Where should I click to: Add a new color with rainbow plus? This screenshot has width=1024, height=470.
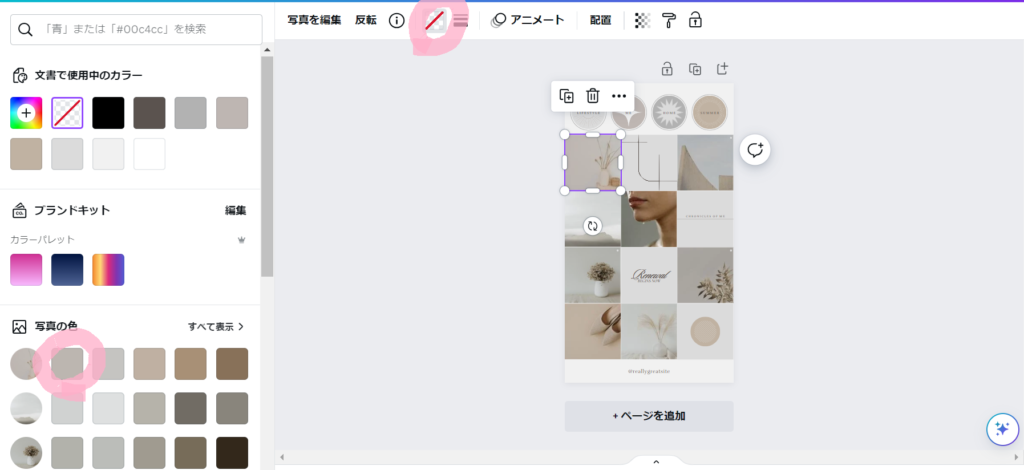click(26, 113)
